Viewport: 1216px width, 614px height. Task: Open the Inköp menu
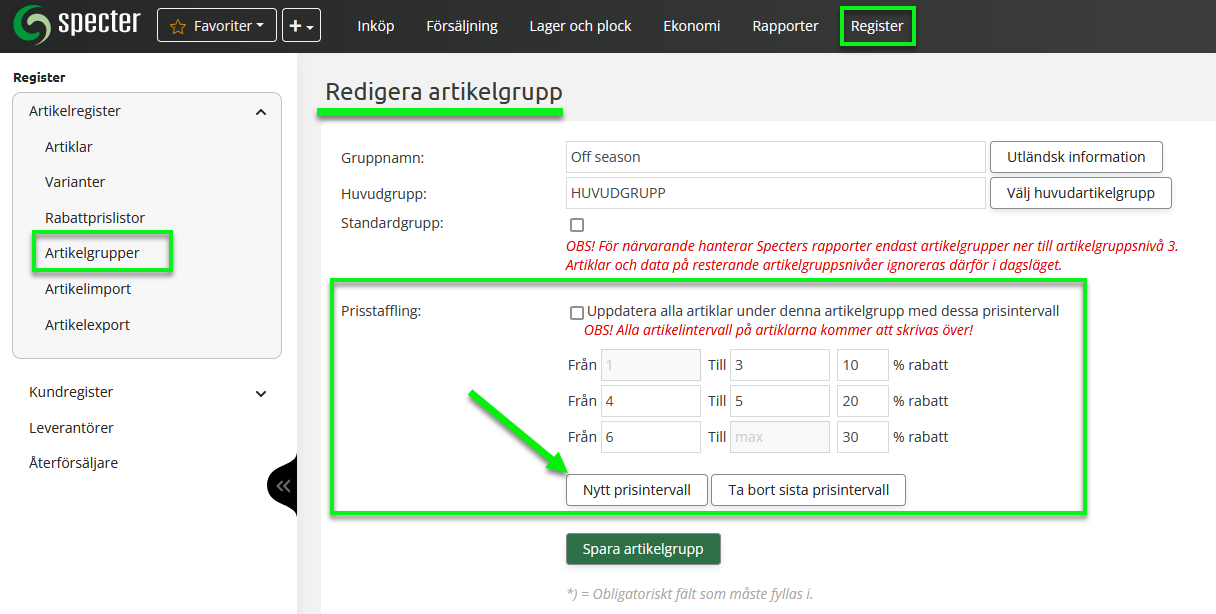(x=375, y=26)
